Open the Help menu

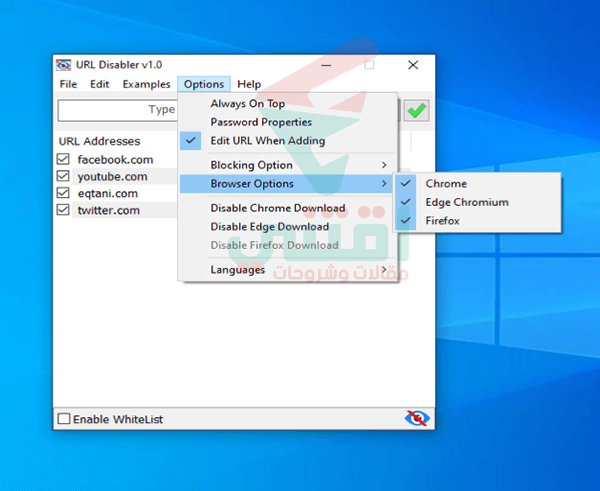[249, 84]
